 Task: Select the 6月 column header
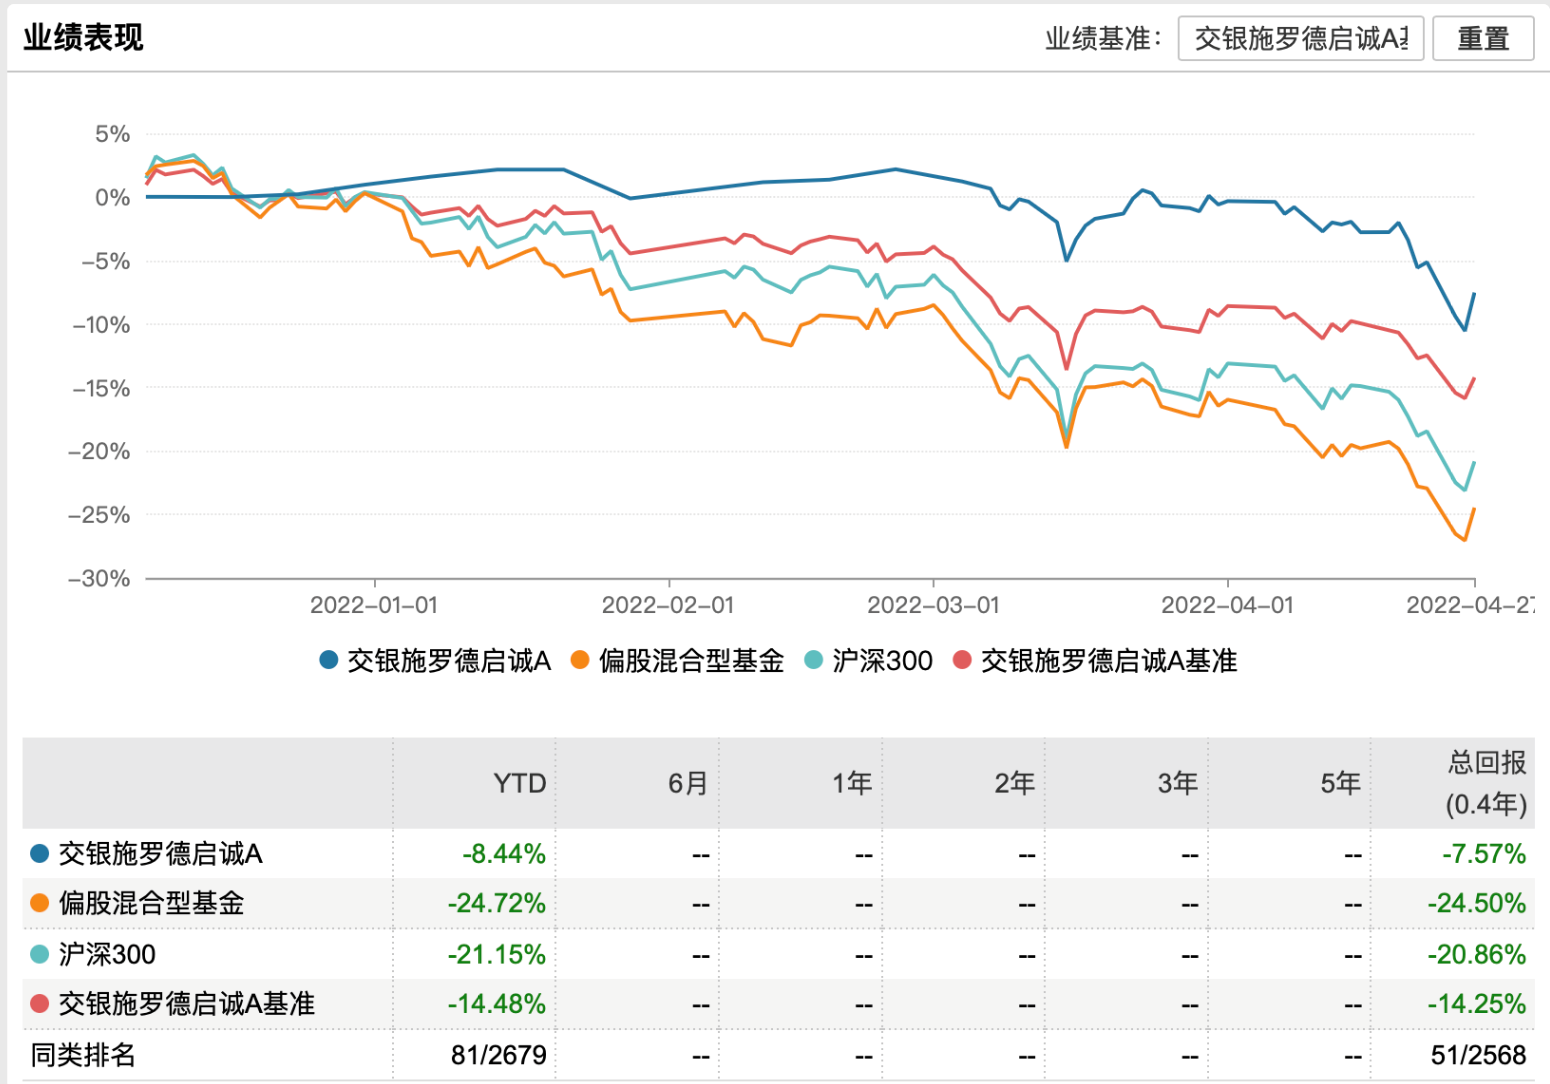click(688, 783)
